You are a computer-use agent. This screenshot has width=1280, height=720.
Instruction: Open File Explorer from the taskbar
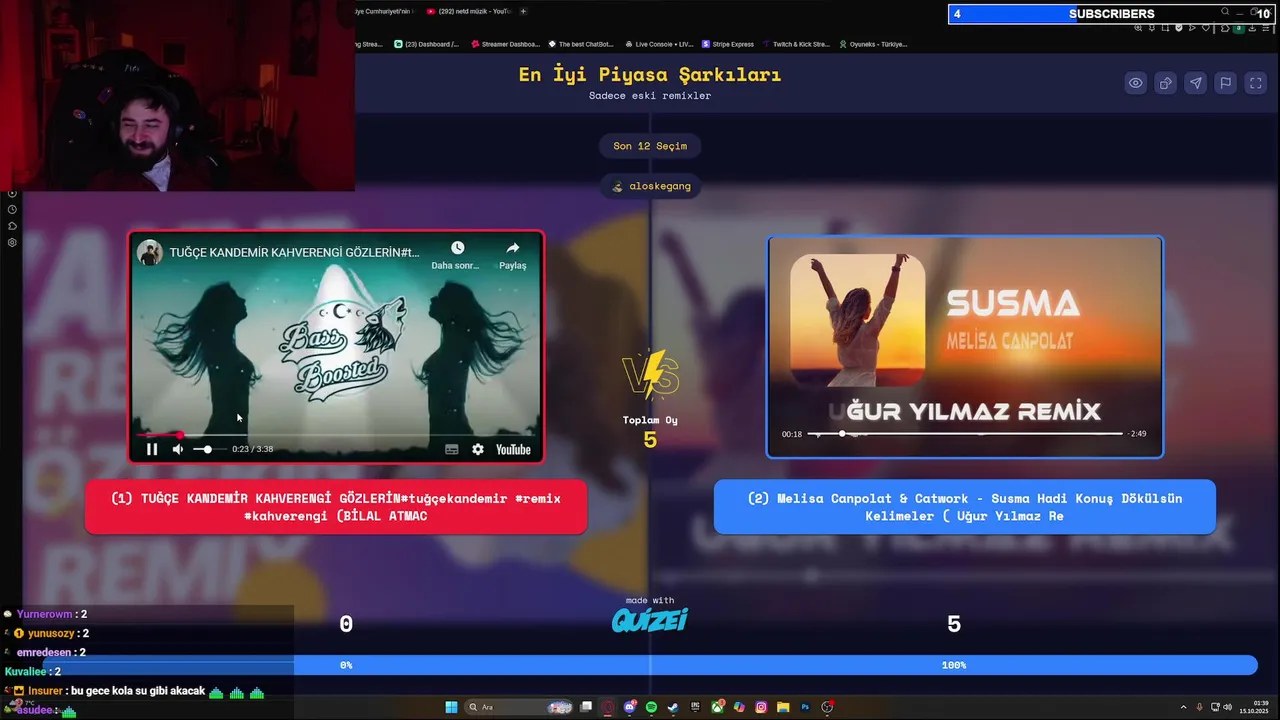tap(783, 707)
